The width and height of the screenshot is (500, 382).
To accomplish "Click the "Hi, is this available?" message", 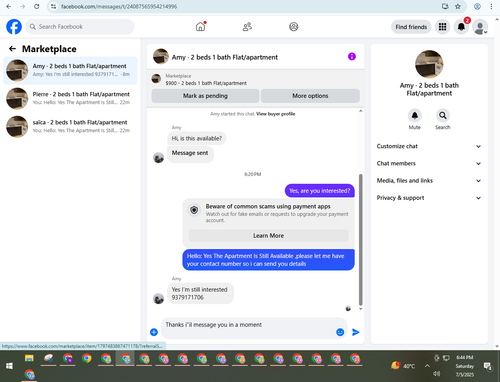I will pos(197,138).
